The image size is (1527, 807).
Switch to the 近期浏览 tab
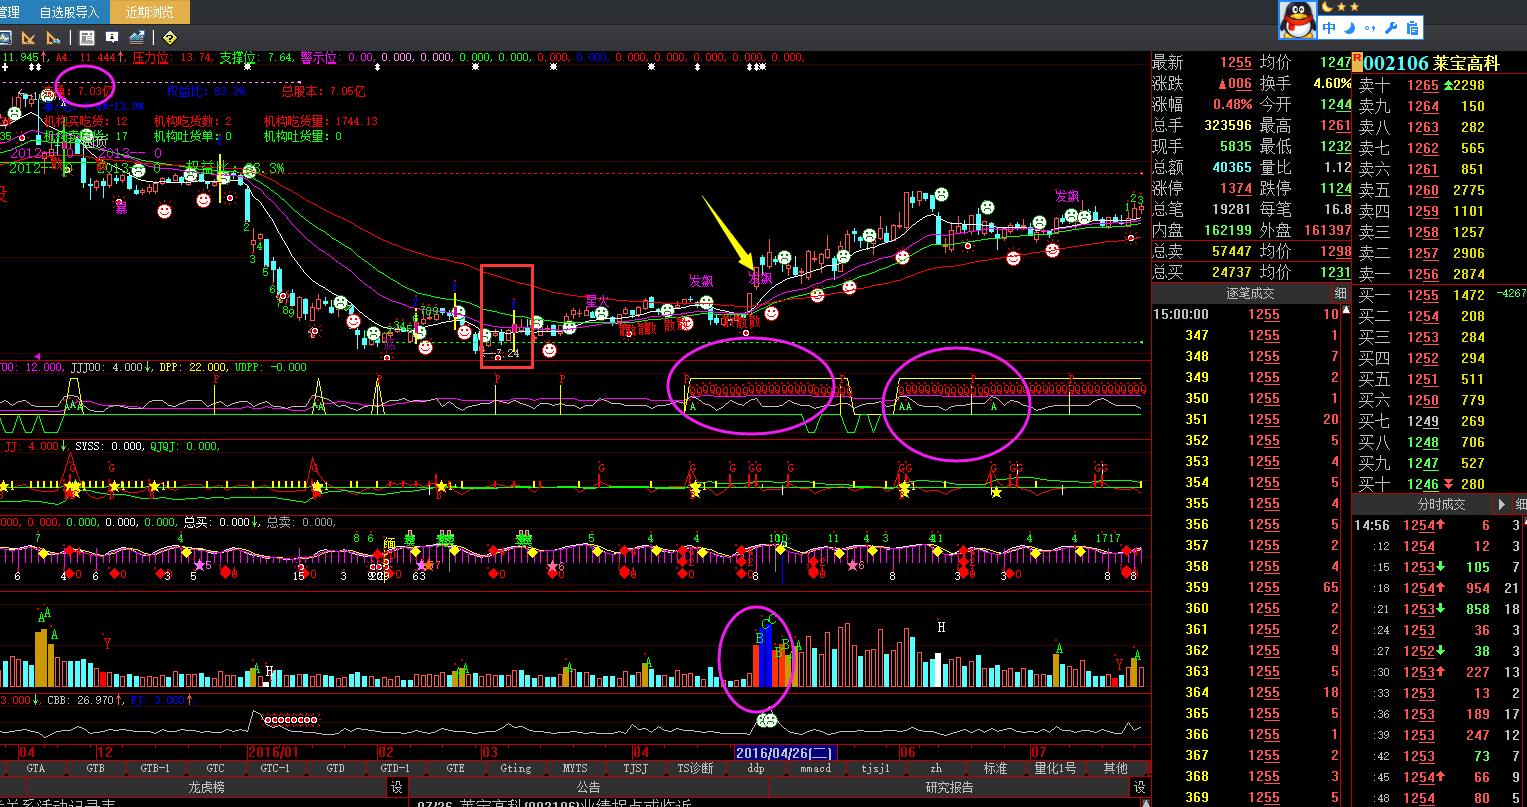149,12
